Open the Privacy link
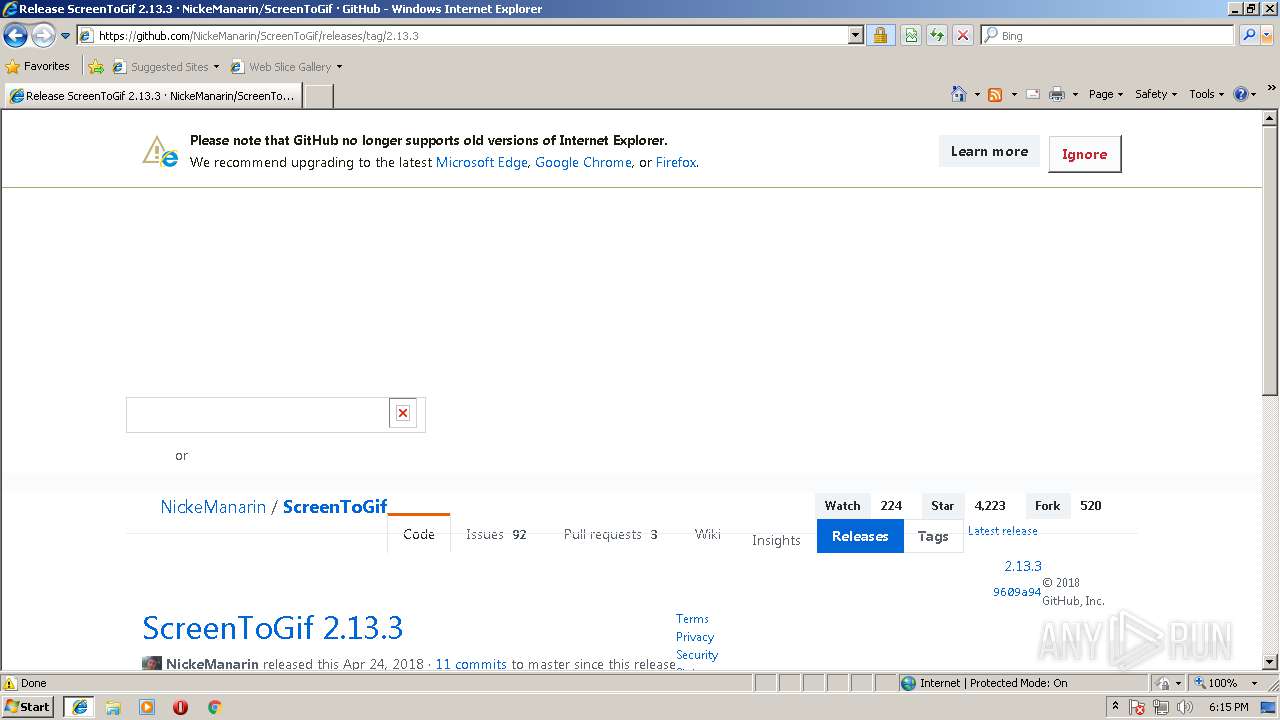 click(x=695, y=637)
